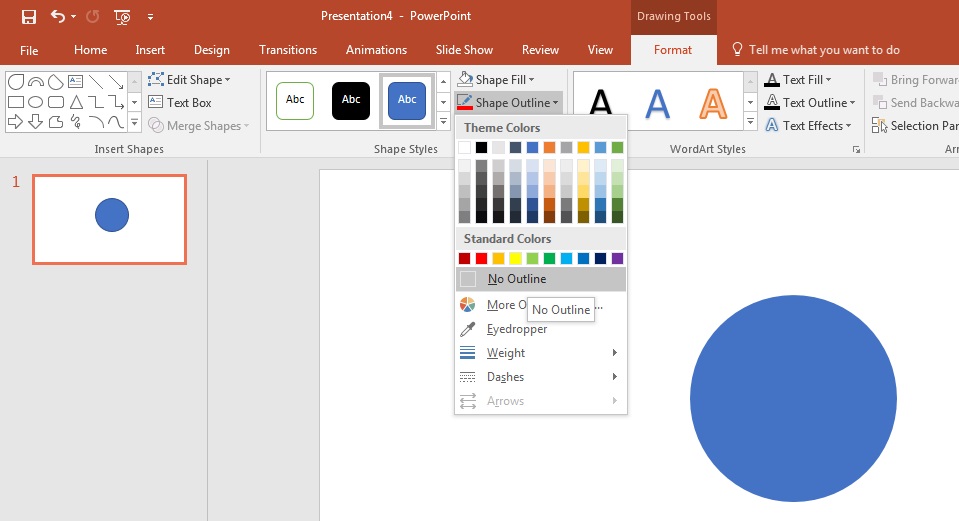Expand the WordArt Styles gallery More button

click(x=750, y=122)
